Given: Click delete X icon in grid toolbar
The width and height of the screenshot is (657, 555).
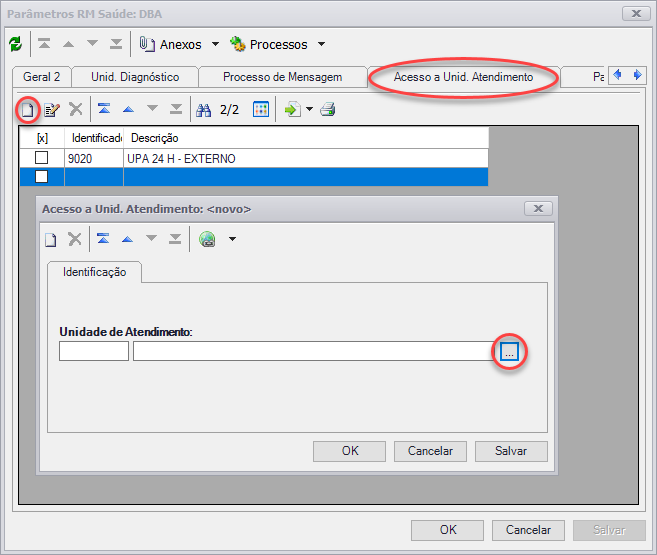Looking at the screenshot, I should pos(76,109).
